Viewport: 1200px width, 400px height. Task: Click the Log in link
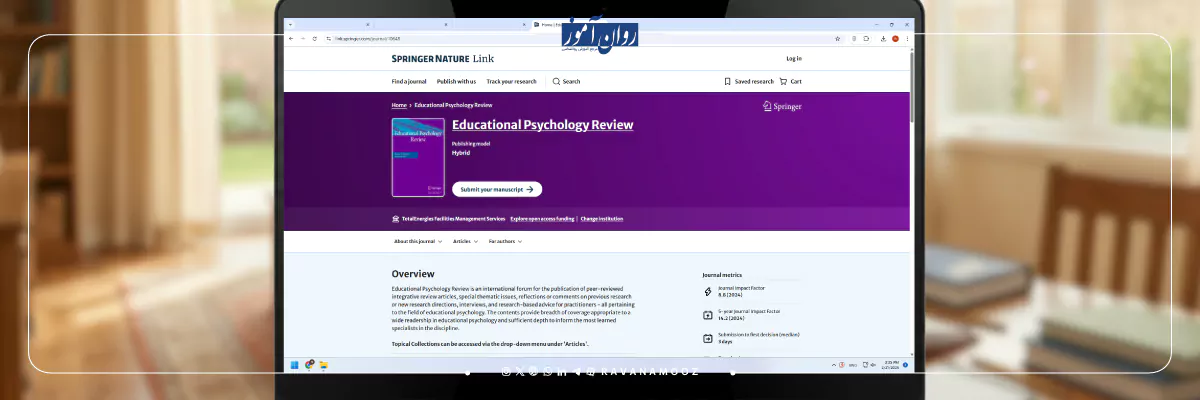794,59
